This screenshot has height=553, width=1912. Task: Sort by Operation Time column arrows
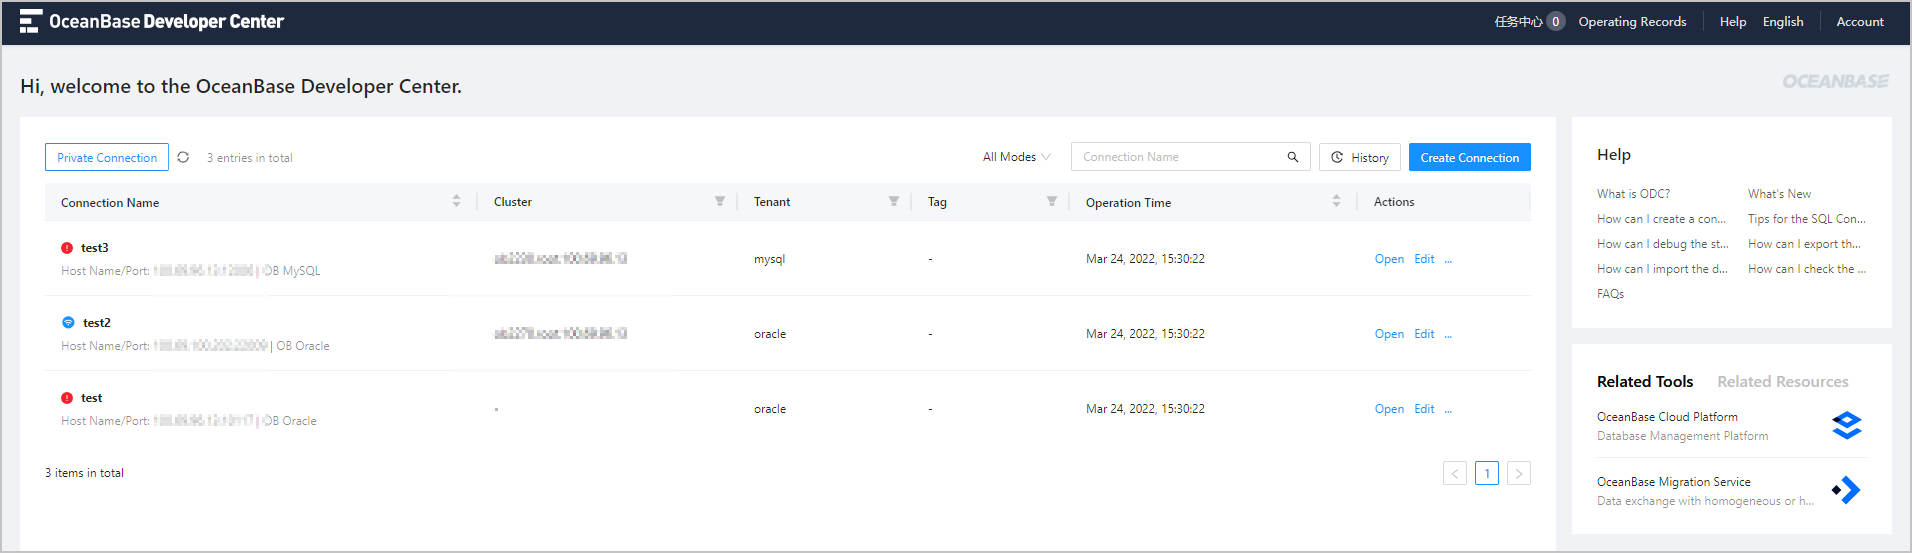point(1336,201)
